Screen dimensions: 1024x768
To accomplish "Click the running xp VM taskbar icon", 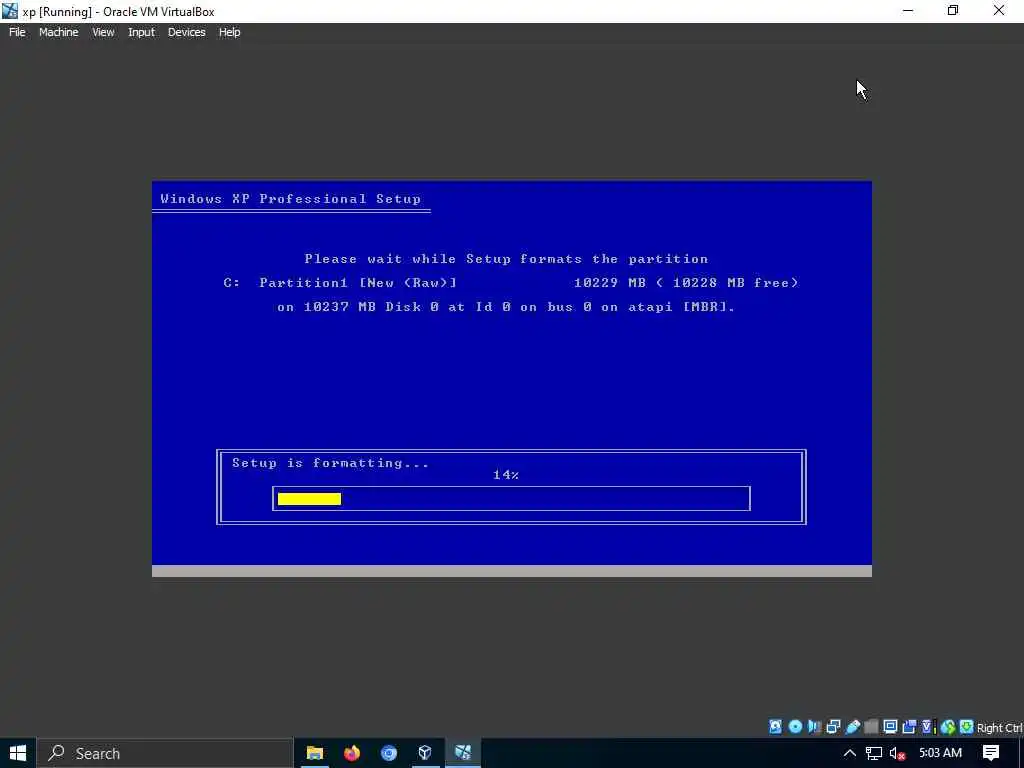I will 463,753.
